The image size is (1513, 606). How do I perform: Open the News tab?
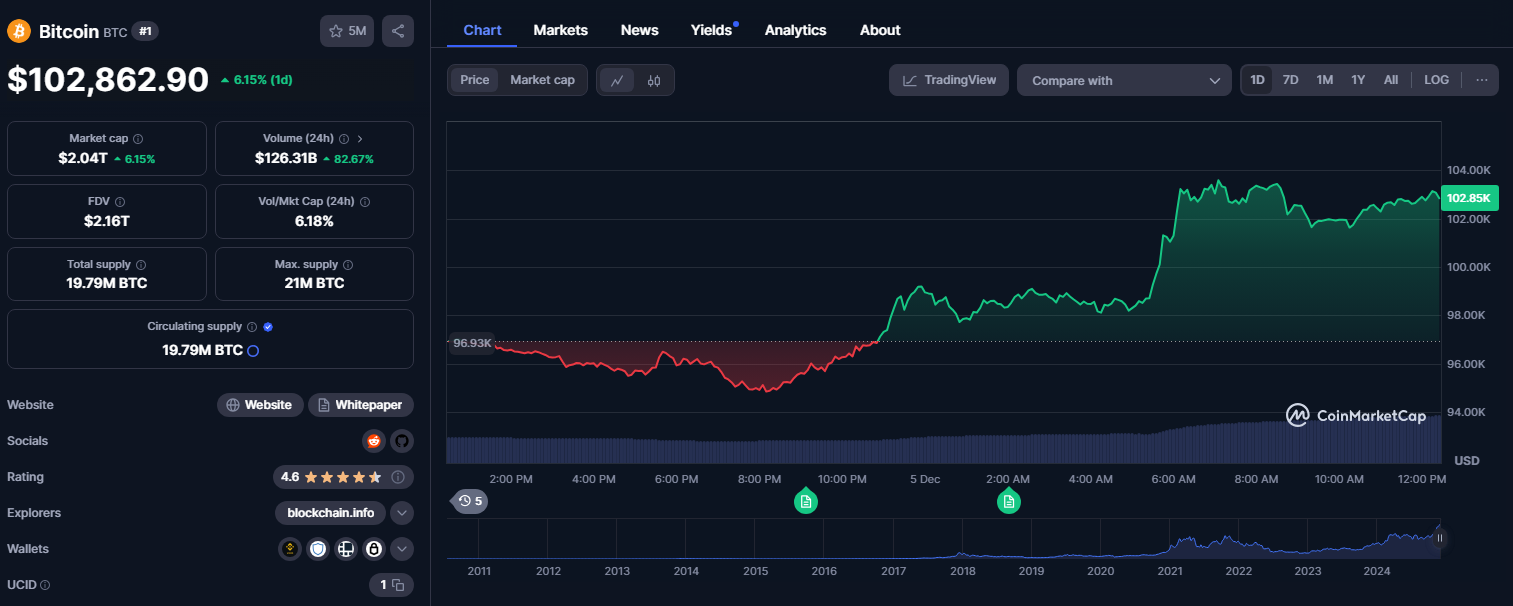point(640,30)
